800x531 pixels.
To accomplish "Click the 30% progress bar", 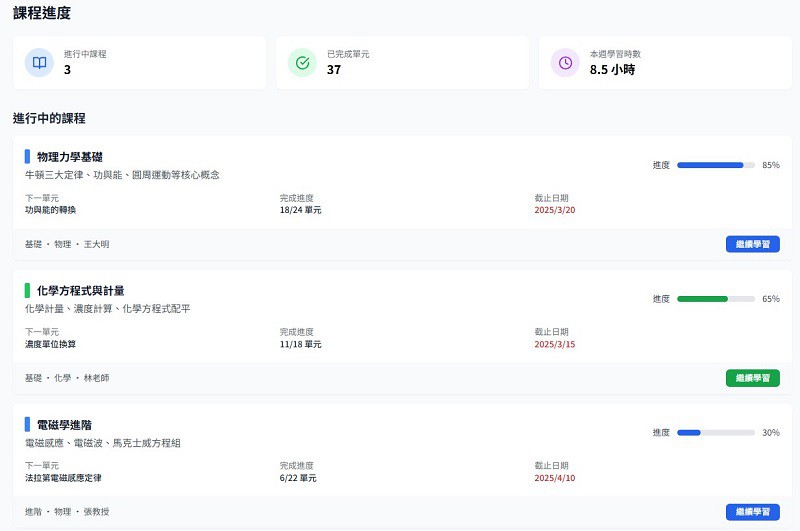I will [x=715, y=433].
